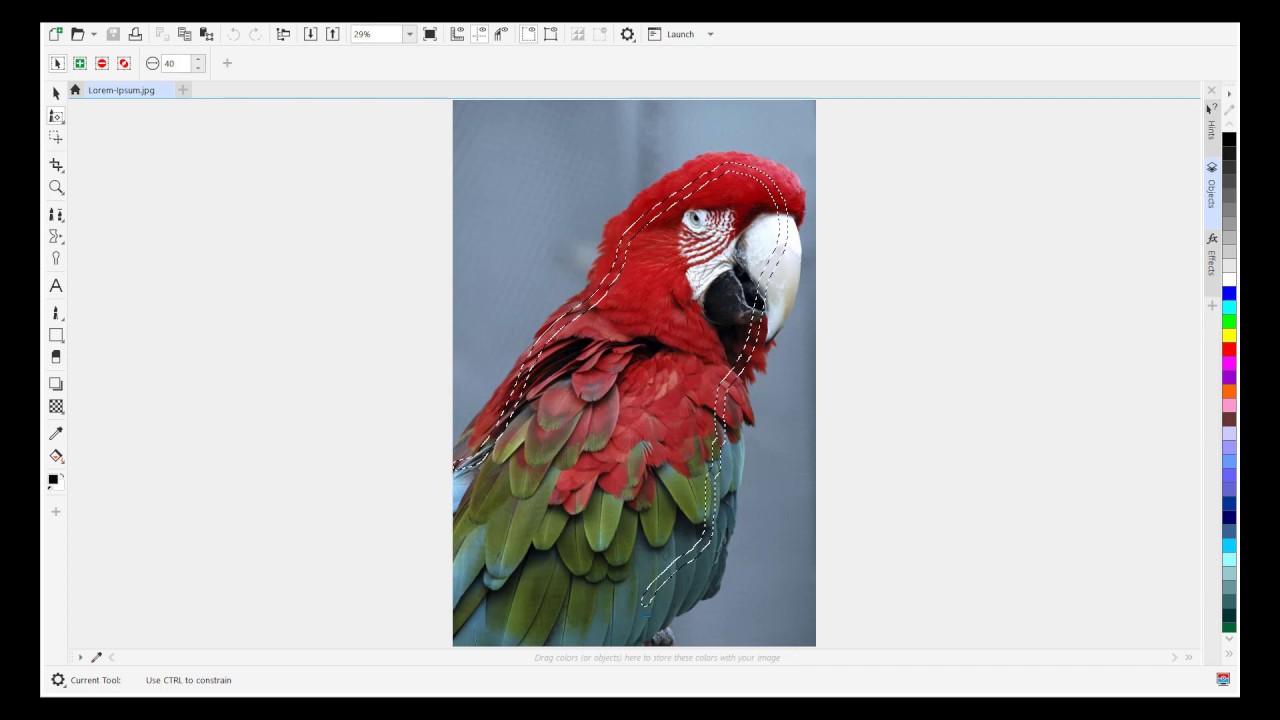
Task: Expand the Launch dropdown arrow
Action: 711,34
